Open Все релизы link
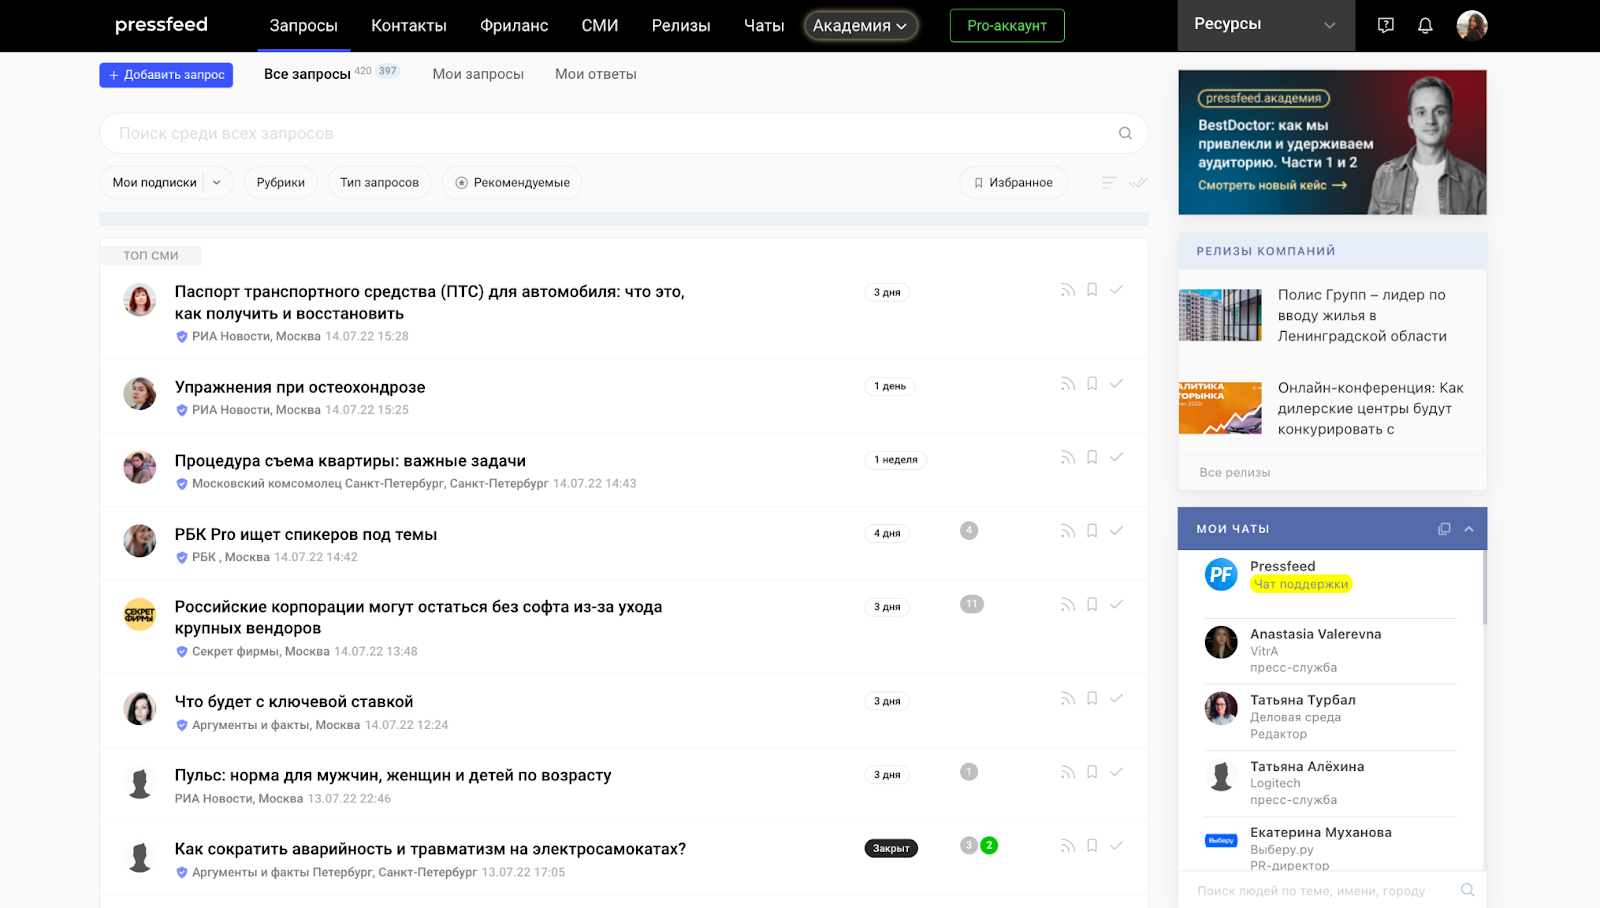1600x908 pixels. (1235, 473)
